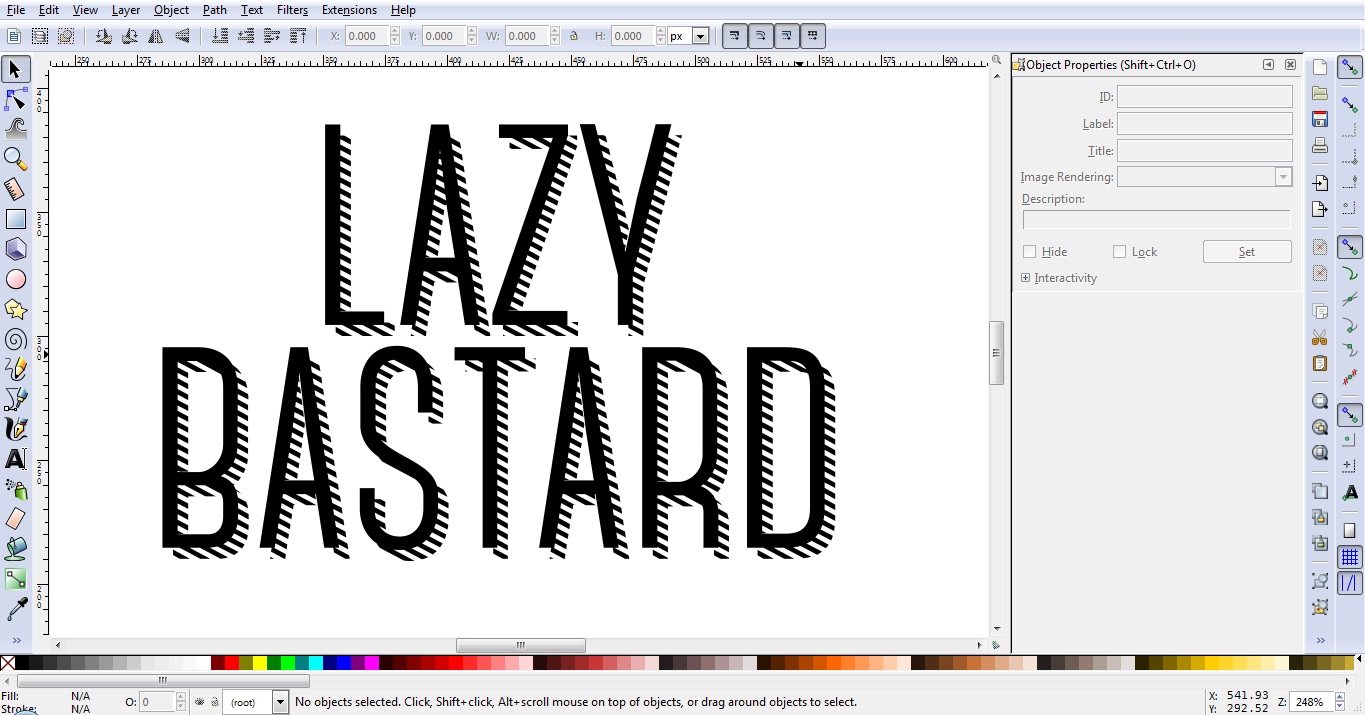1365x715 pixels.
Task: Pick the Node editing tool
Action: tap(16, 99)
